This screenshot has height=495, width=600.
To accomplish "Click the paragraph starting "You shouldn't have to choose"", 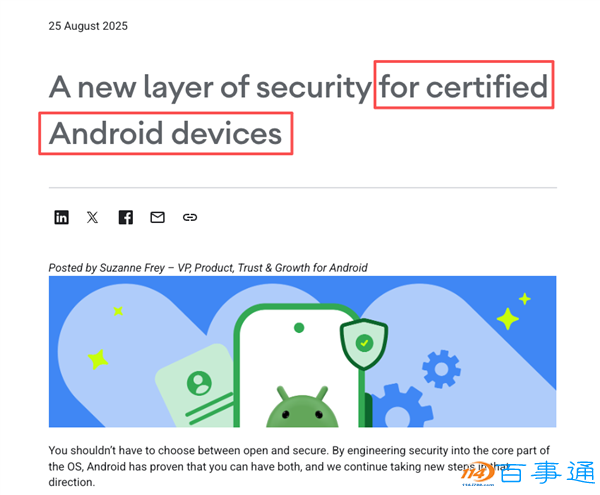I will [x=299, y=466].
